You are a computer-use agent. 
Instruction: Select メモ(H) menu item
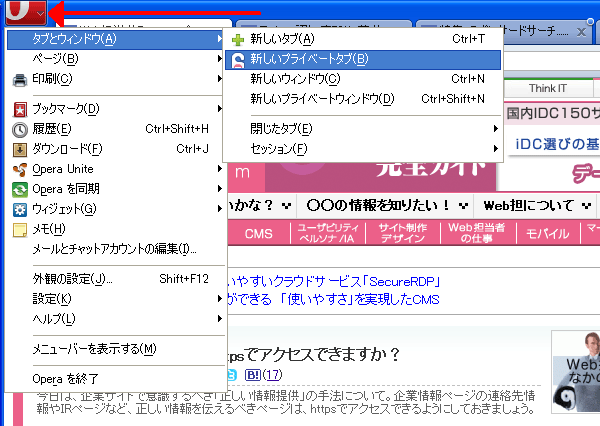click(115, 229)
